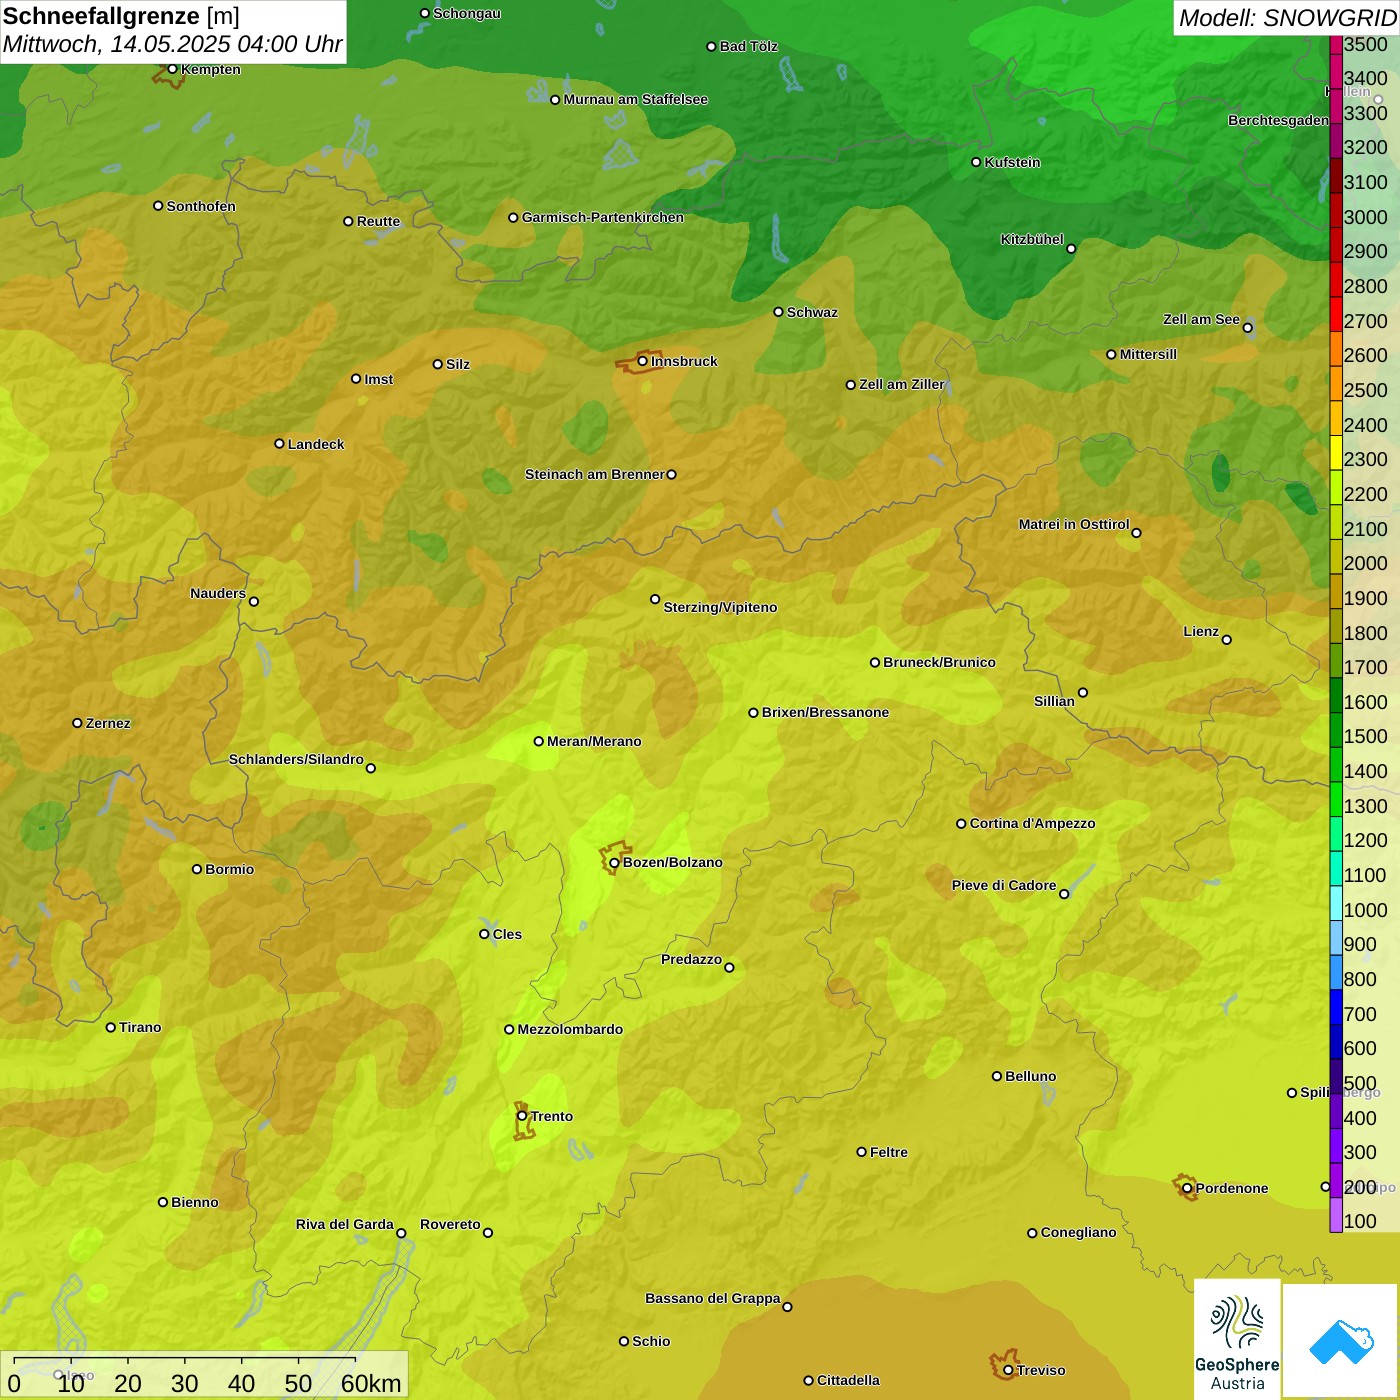The image size is (1400, 1400).
Task: Click the Bassano del Grappa label
Action: (713, 1298)
